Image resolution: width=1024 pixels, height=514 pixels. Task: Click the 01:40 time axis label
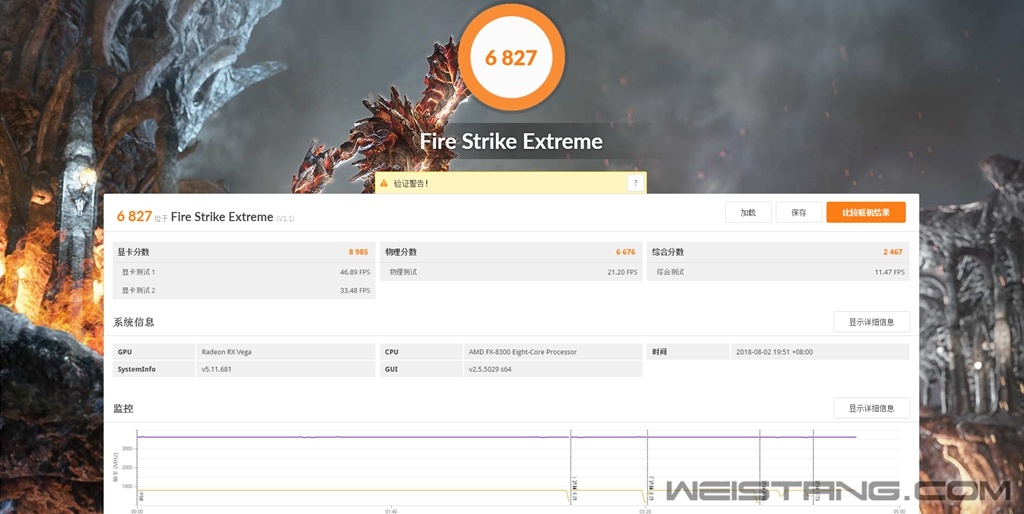pyautogui.click(x=391, y=511)
